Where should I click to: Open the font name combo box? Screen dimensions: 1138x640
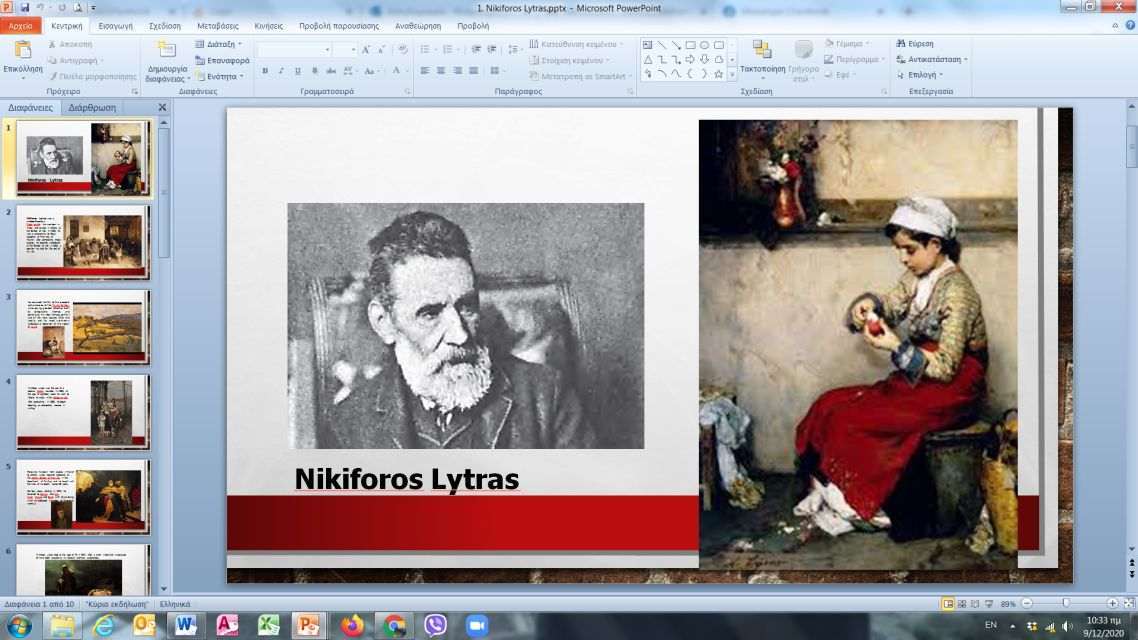click(x=294, y=49)
